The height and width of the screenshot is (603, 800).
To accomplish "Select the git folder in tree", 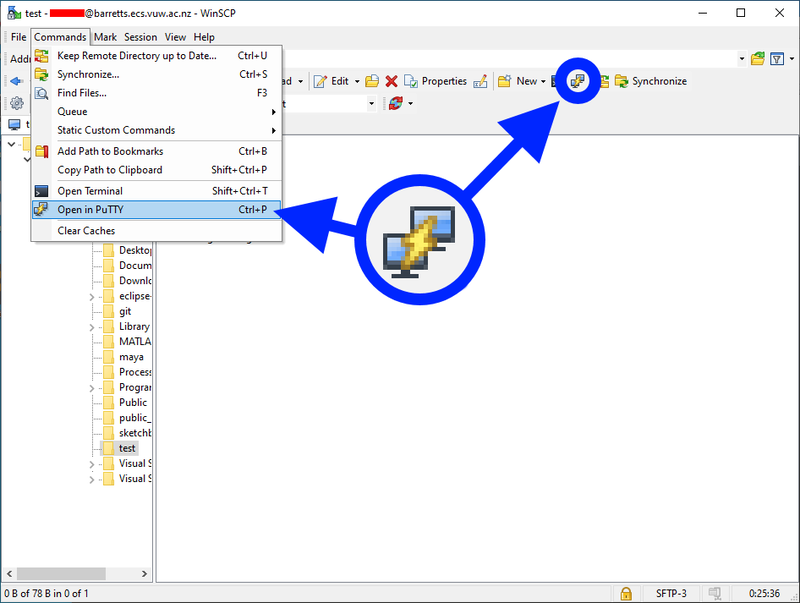I will (x=118, y=311).
